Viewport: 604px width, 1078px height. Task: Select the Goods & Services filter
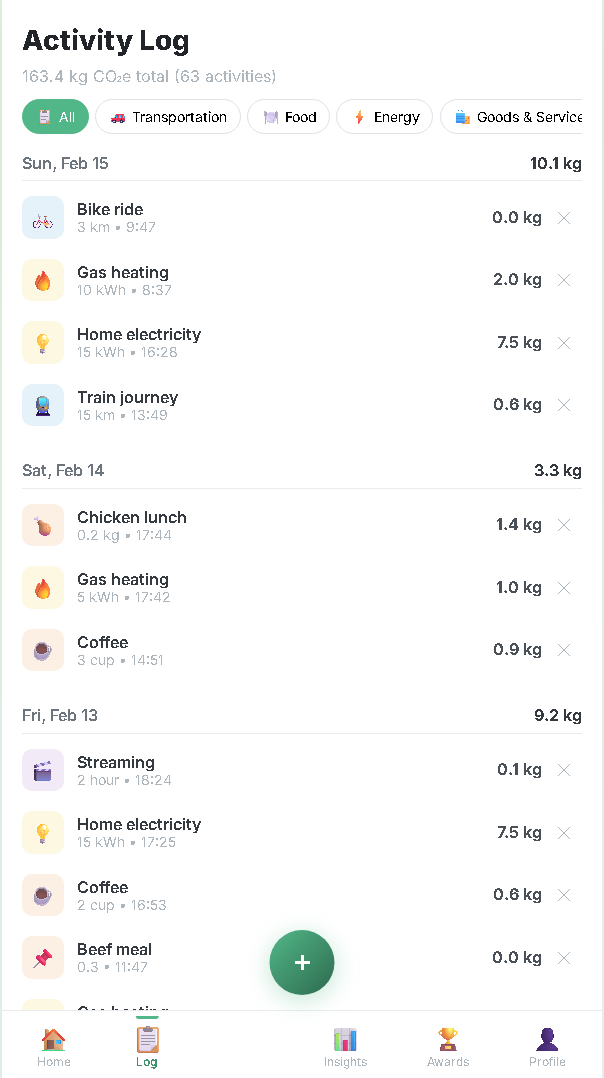[511, 117]
